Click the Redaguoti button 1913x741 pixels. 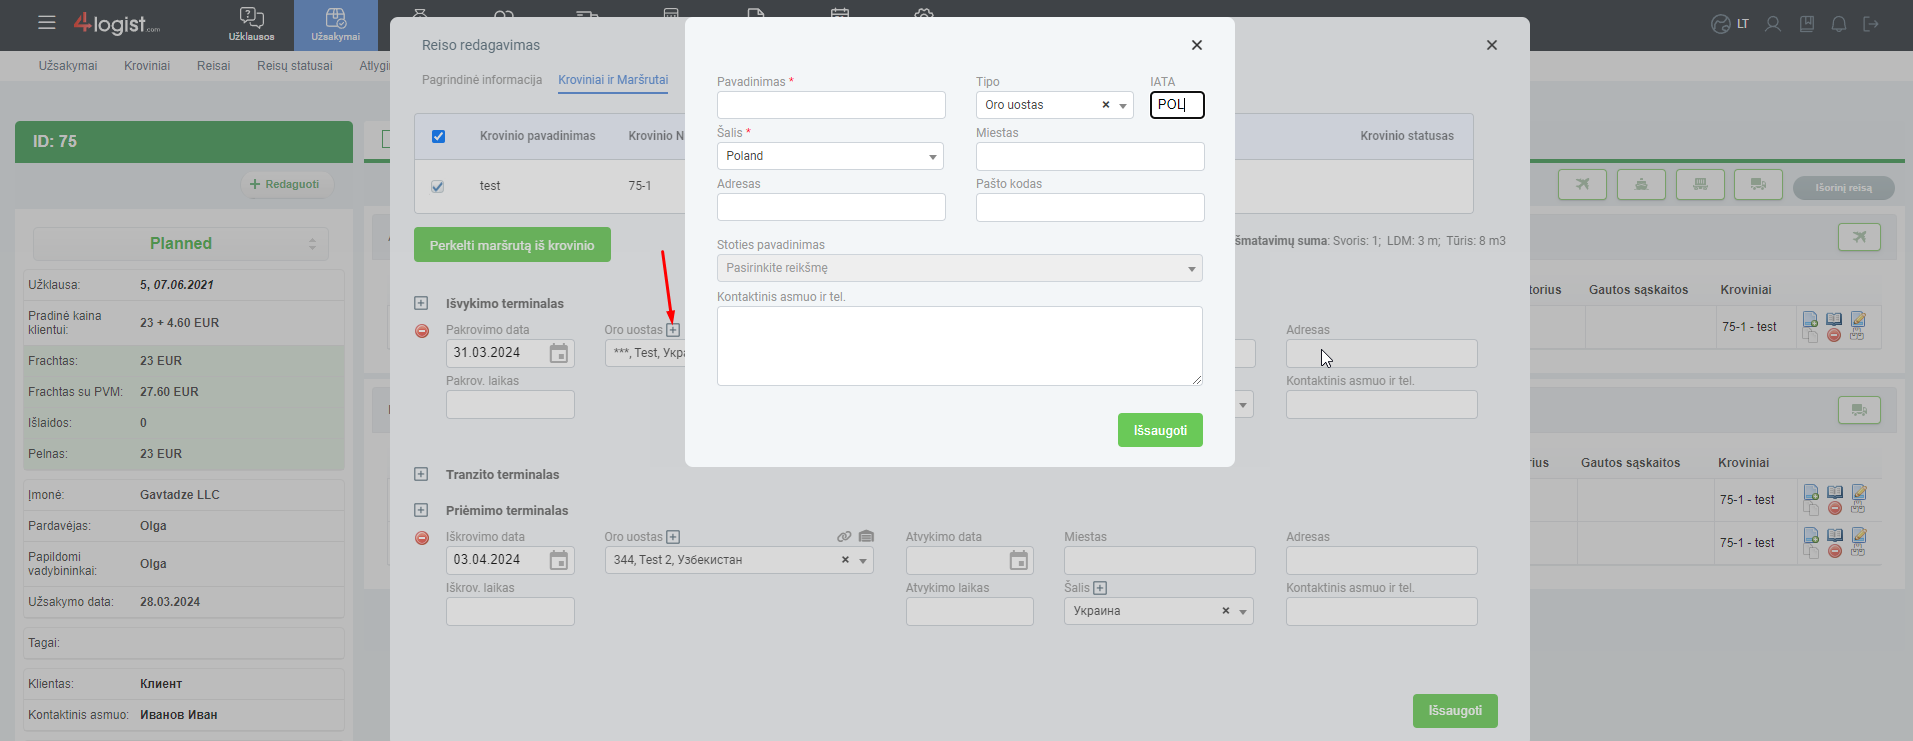(285, 184)
